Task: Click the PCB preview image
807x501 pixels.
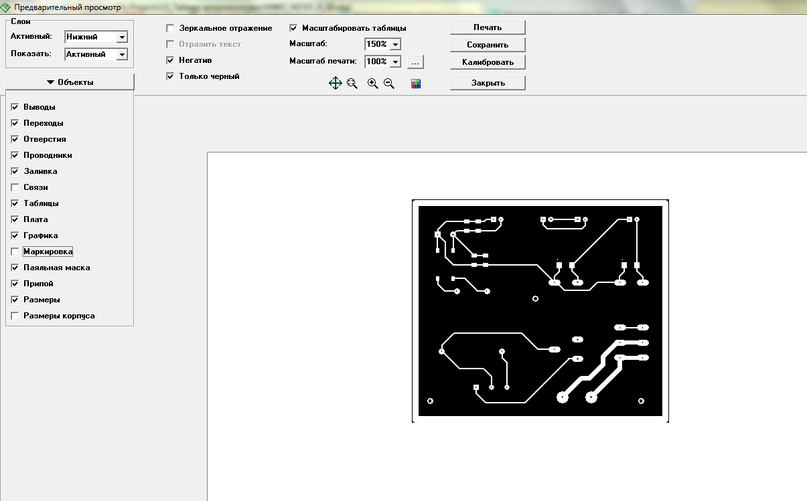Action: coord(540,311)
